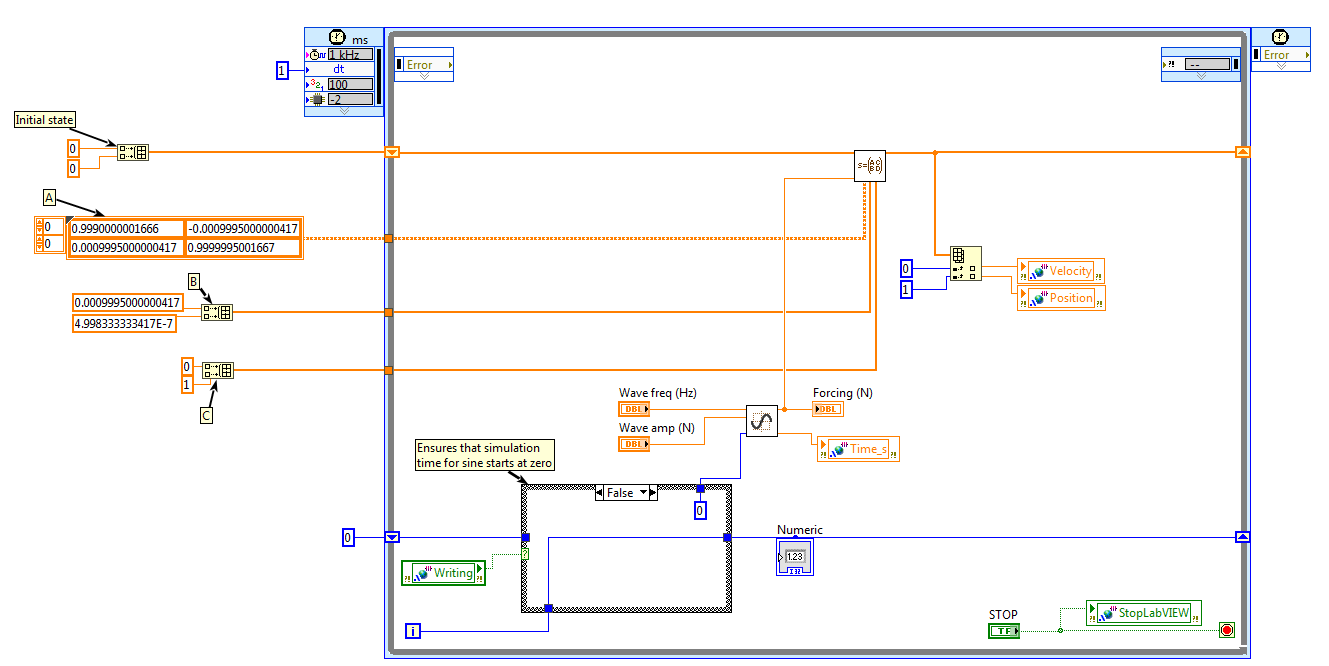The width and height of the screenshot is (1329, 666).
Task: Click the 1 kHz source name terminal
Action: tap(350, 55)
